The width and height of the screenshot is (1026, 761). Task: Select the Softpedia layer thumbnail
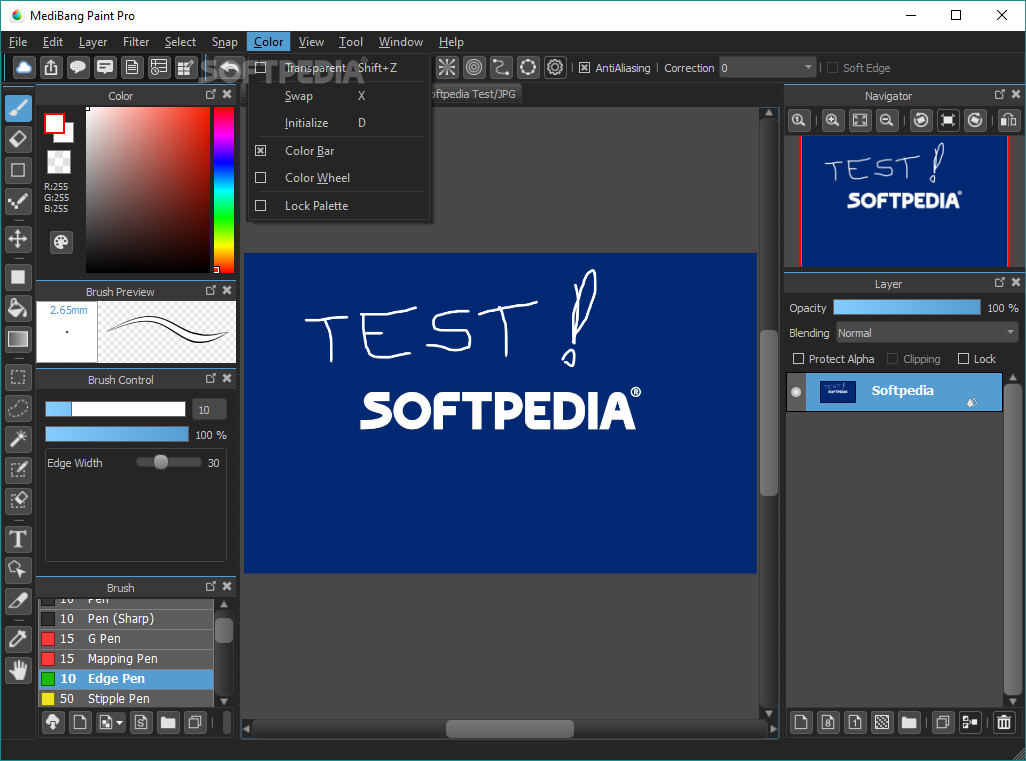point(838,391)
